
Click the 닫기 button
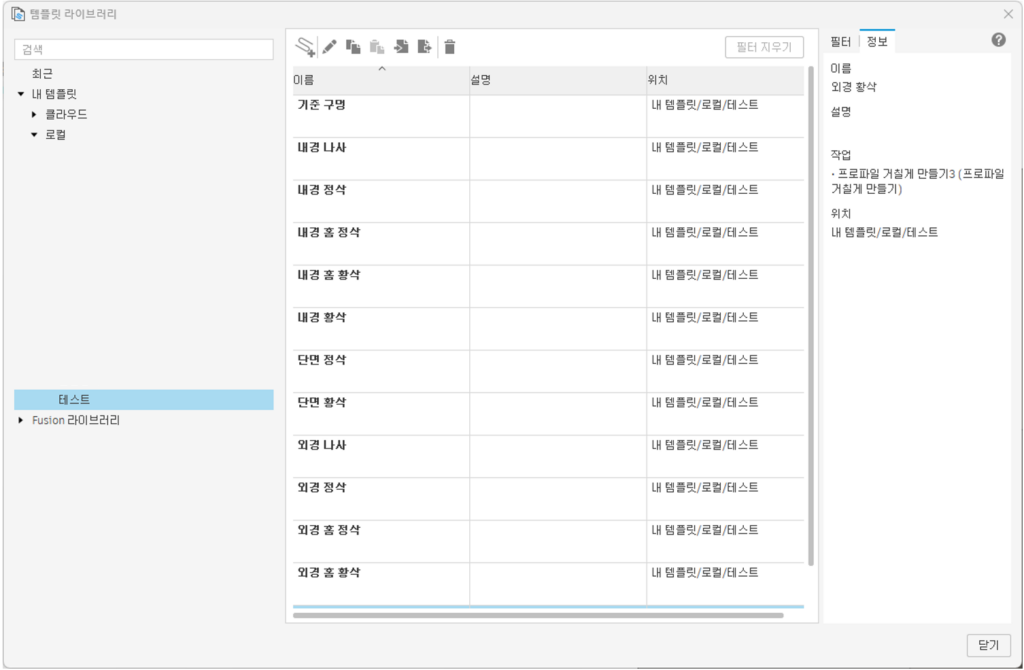coord(988,645)
